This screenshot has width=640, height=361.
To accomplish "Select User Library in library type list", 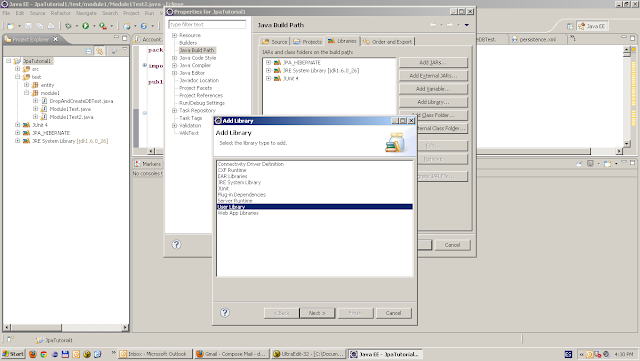I will click(315, 207).
